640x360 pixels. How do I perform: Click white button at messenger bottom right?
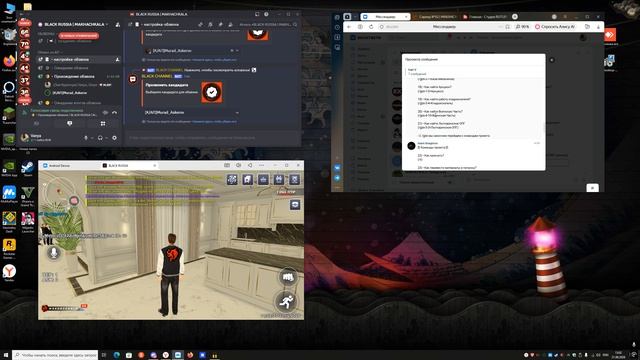coord(593,188)
